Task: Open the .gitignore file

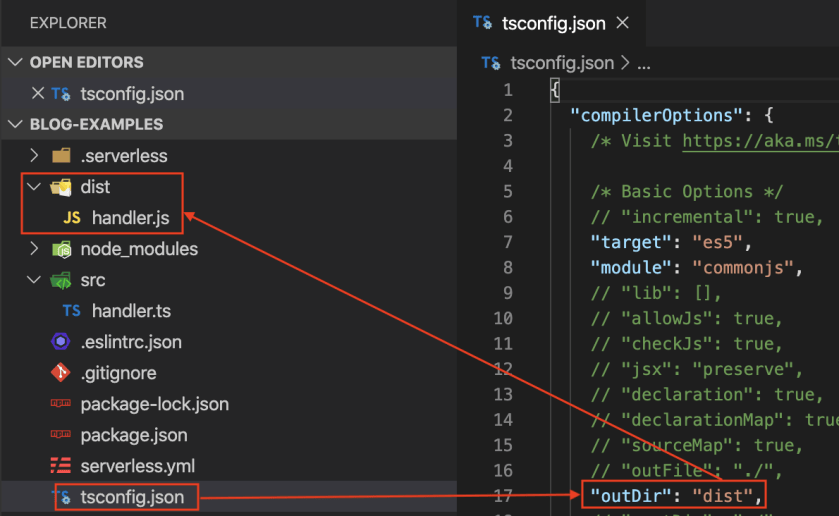Action: tap(118, 373)
